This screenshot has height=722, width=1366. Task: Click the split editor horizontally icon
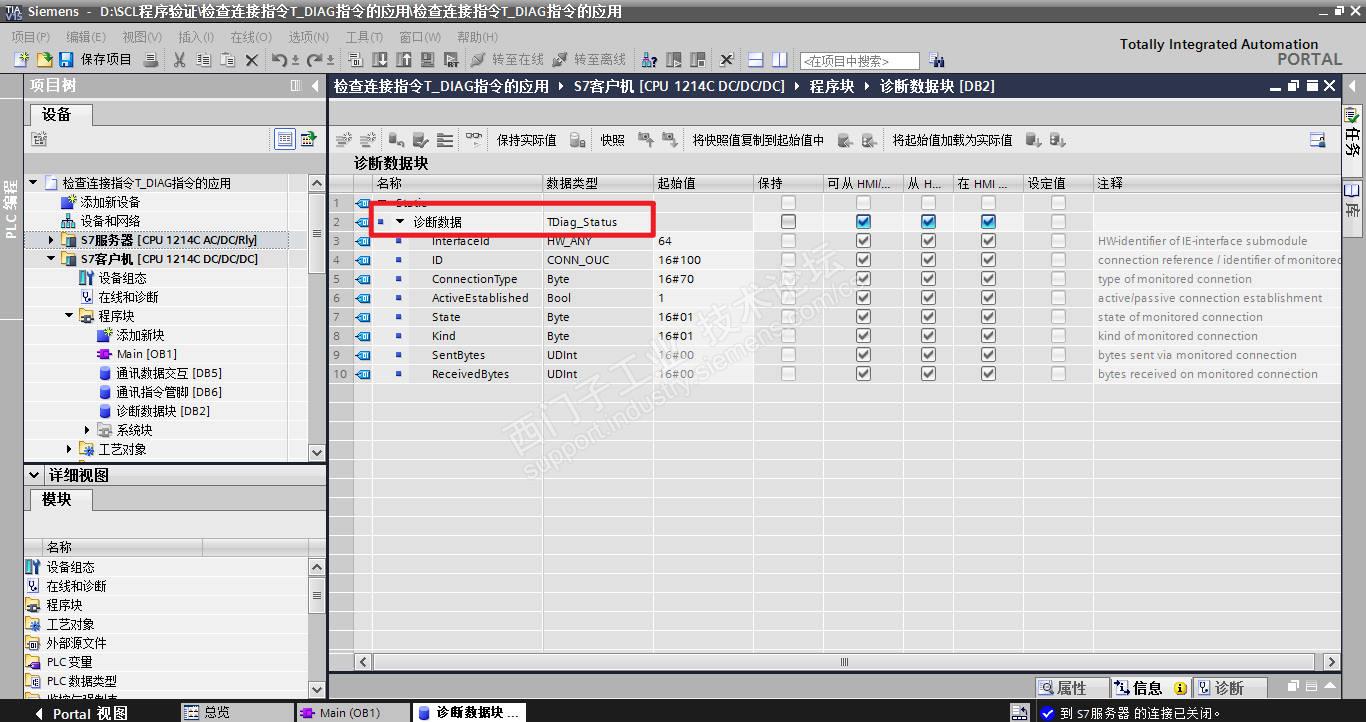point(756,60)
